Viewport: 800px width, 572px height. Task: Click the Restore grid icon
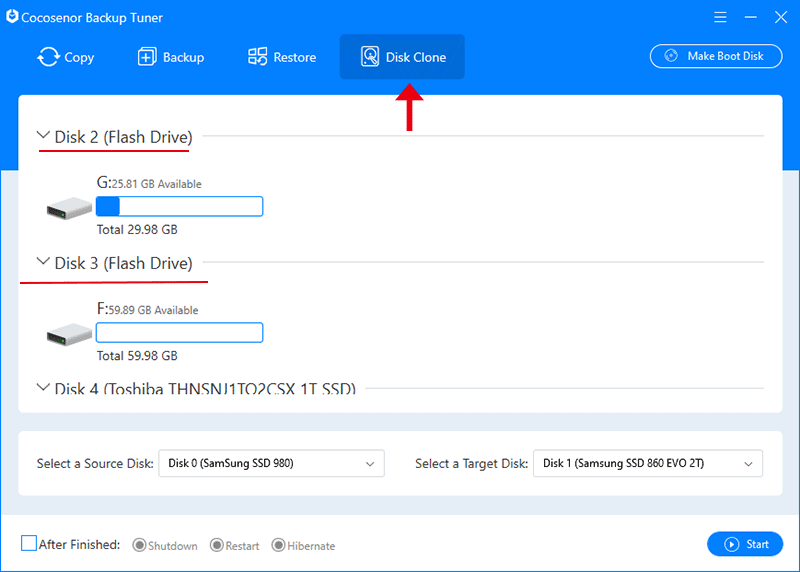pyautogui.click(x=258, y=57)
